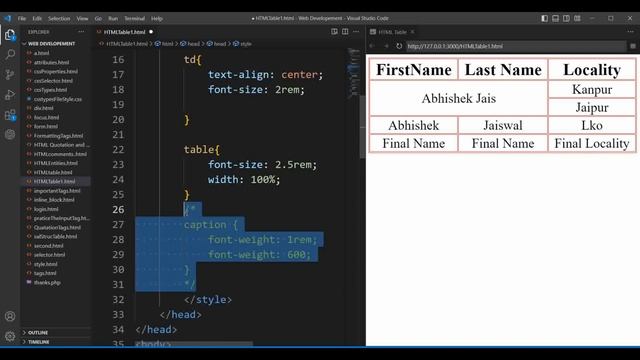This screenshot has width=640, height=360.
Task: Open the Source Control view
Action: (10, 75)
